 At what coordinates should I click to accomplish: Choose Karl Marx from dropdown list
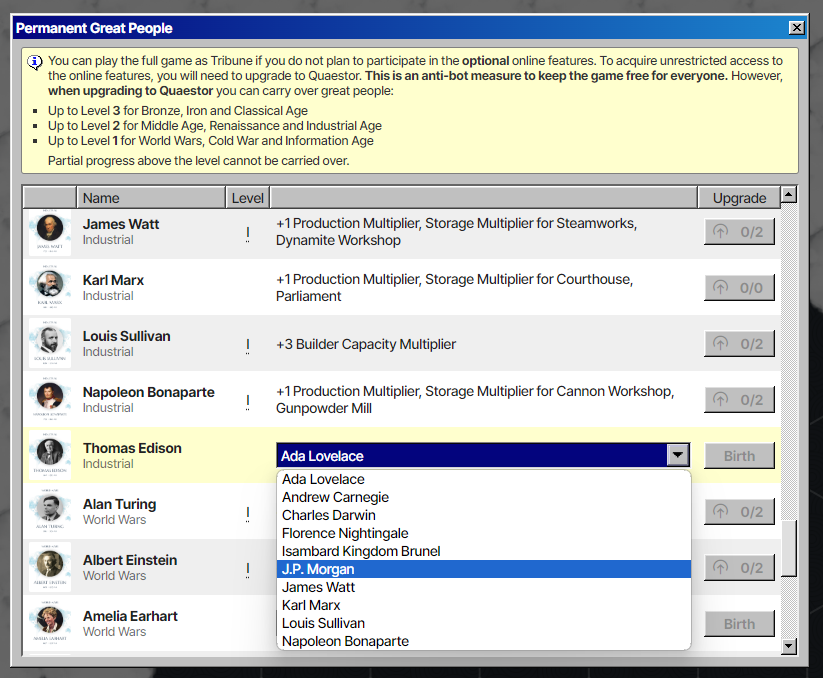(x=483, y=605)
